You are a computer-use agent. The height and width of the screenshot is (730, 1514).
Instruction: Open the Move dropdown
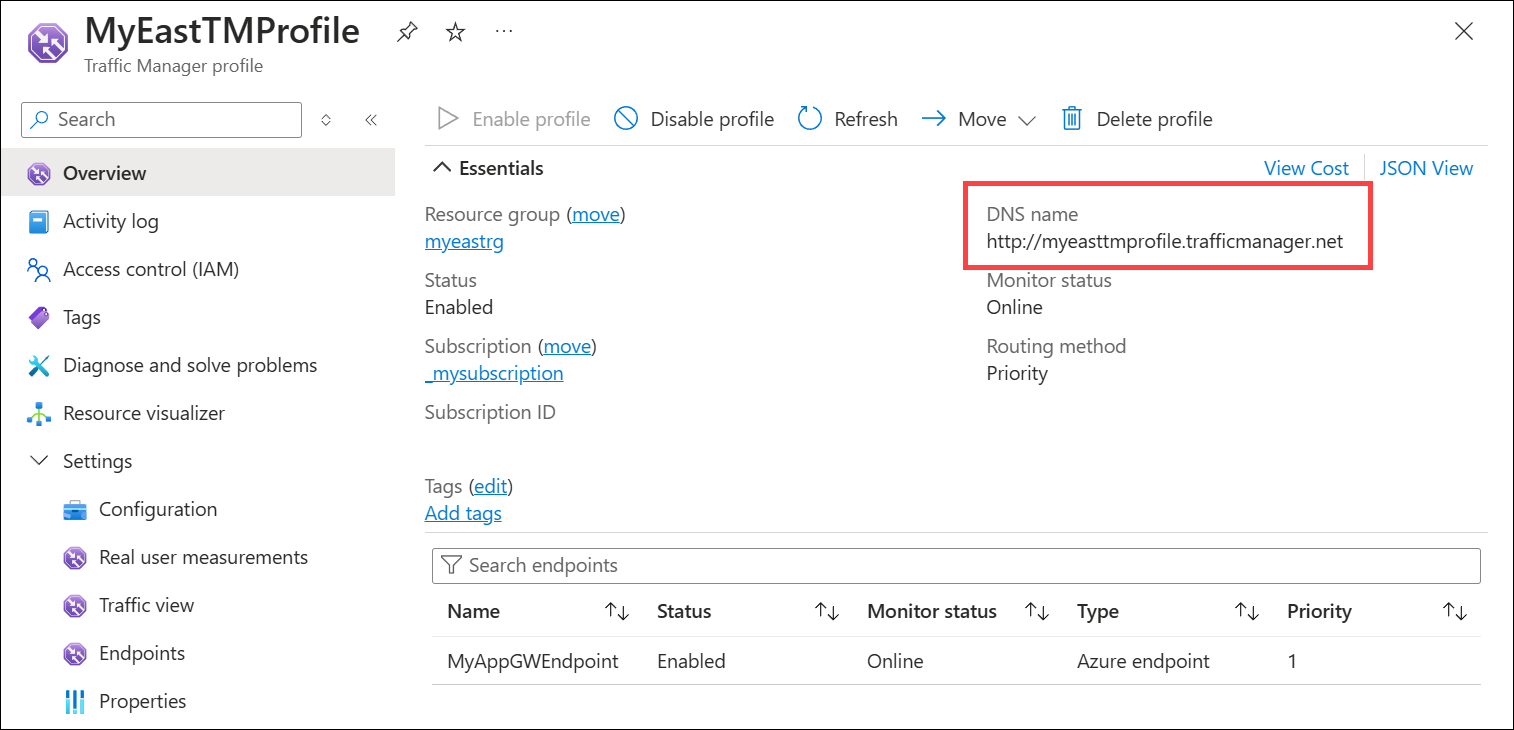[x=1029, y=118]
